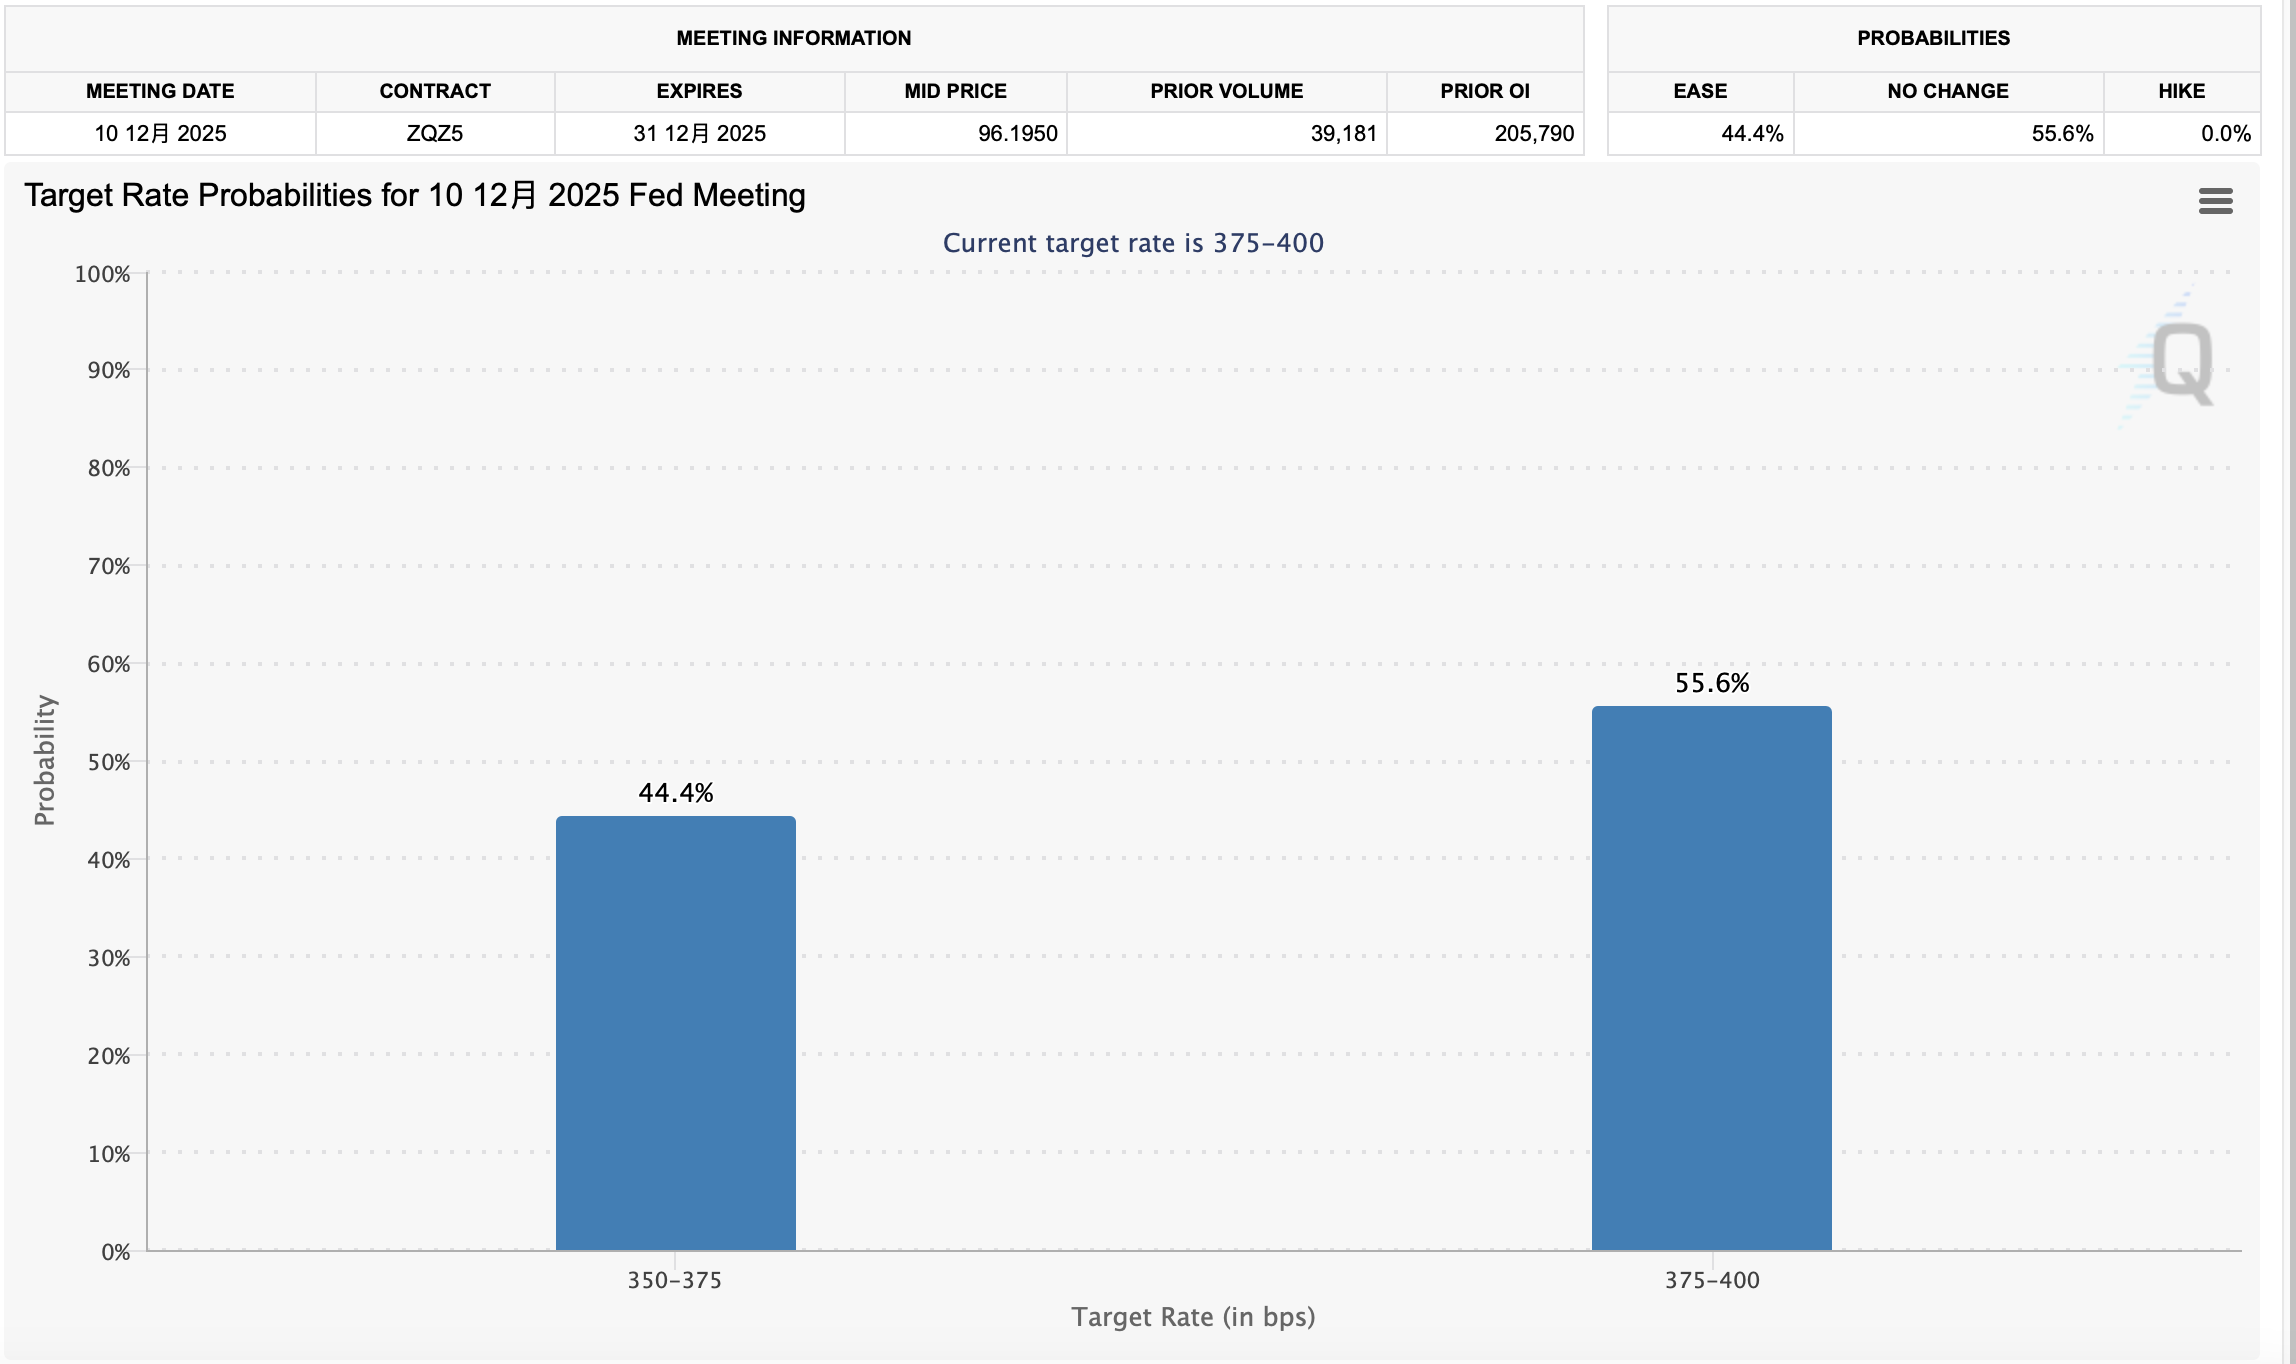Screen dimensions: 2296x1364
Task: Click the 55.6% bar data label
Action: 1712,683
